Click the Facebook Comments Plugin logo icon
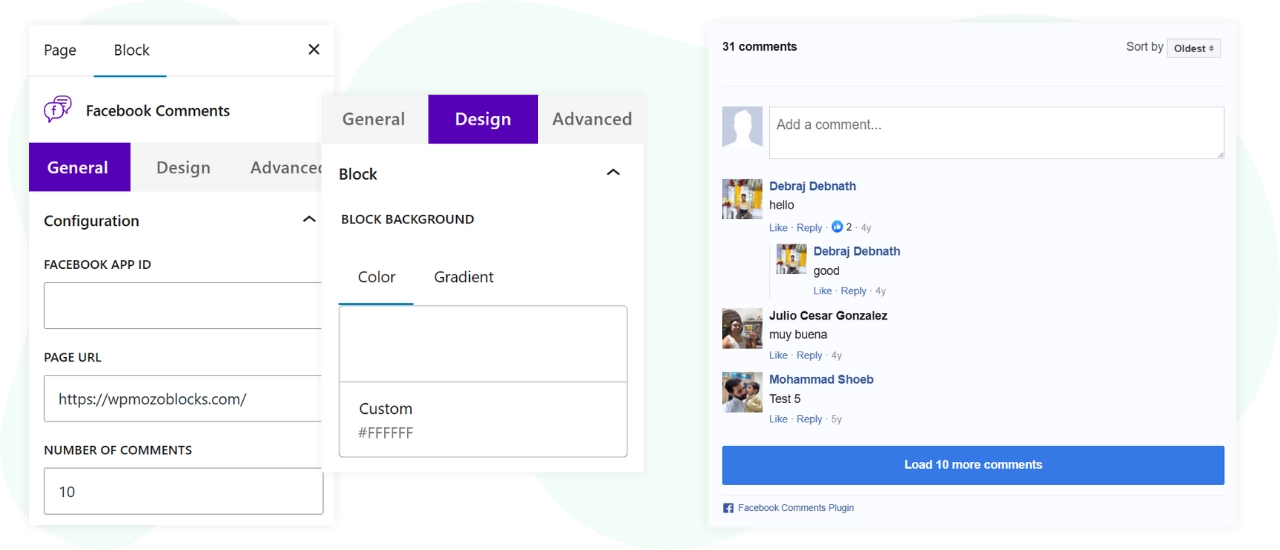 728,508
